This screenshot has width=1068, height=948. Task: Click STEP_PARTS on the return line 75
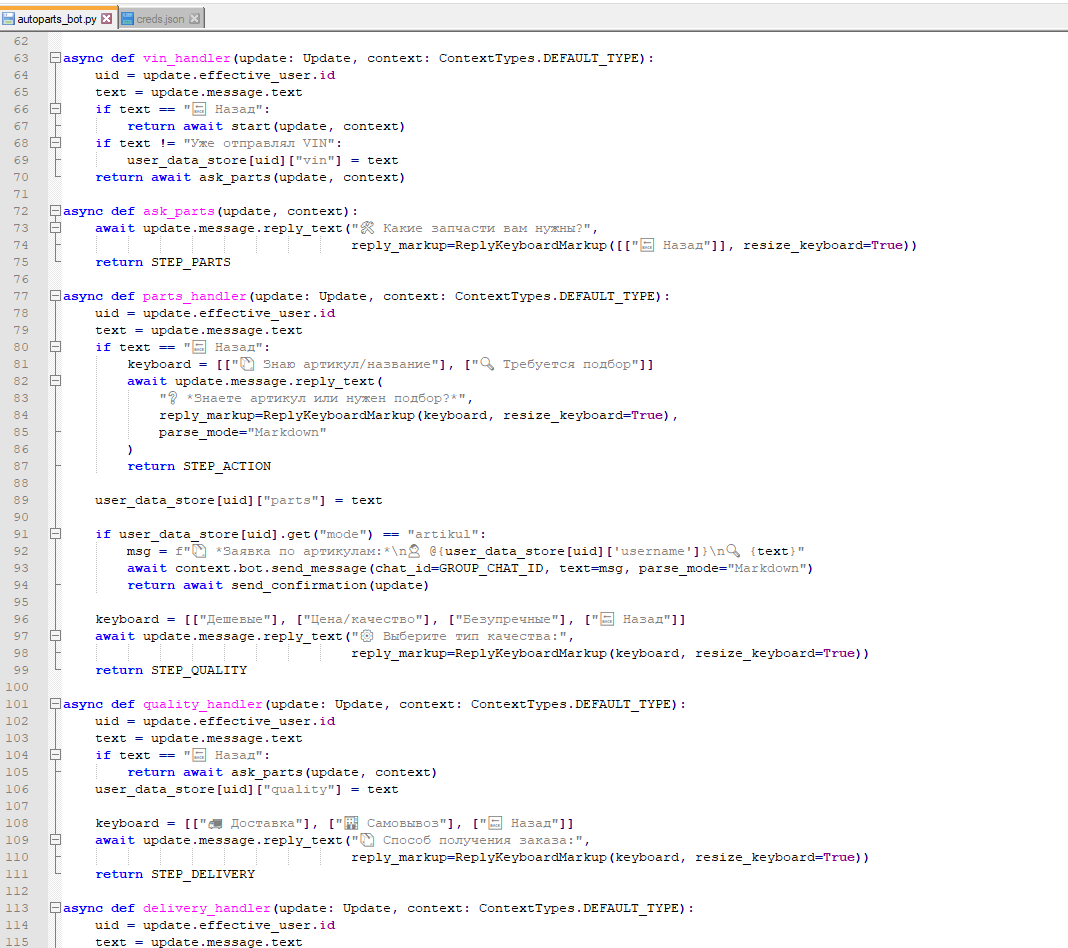coord(191,262)
